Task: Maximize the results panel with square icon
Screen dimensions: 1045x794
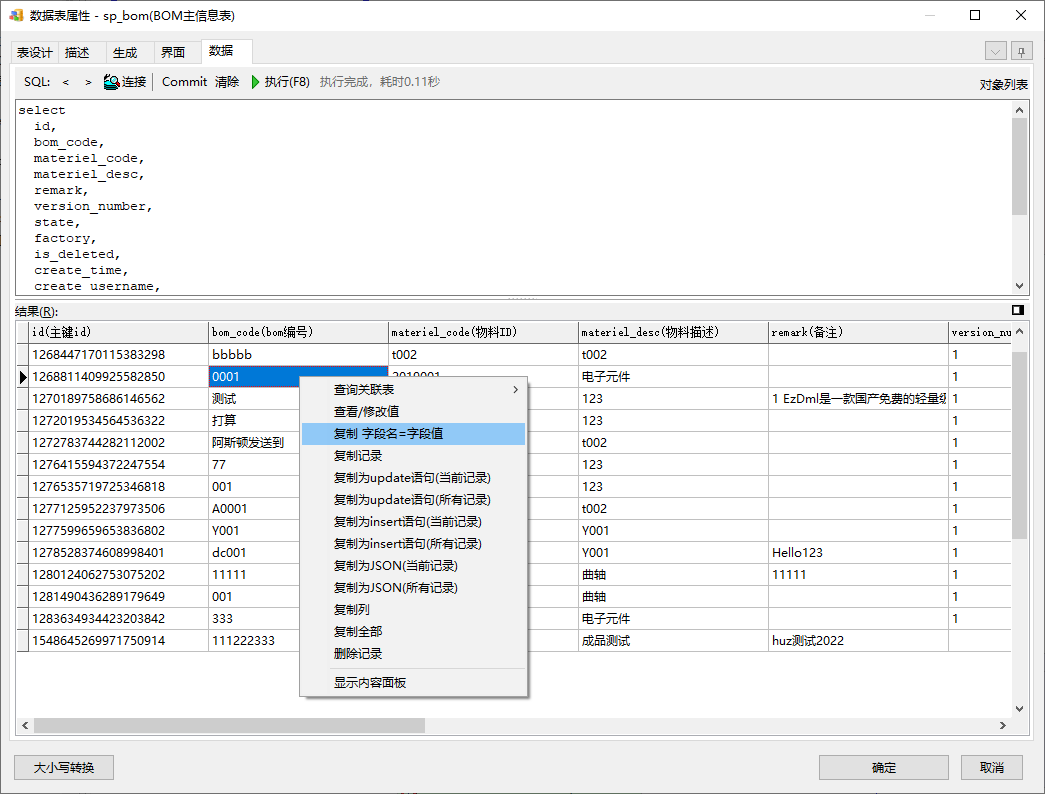Action: tap(1018, 310)
